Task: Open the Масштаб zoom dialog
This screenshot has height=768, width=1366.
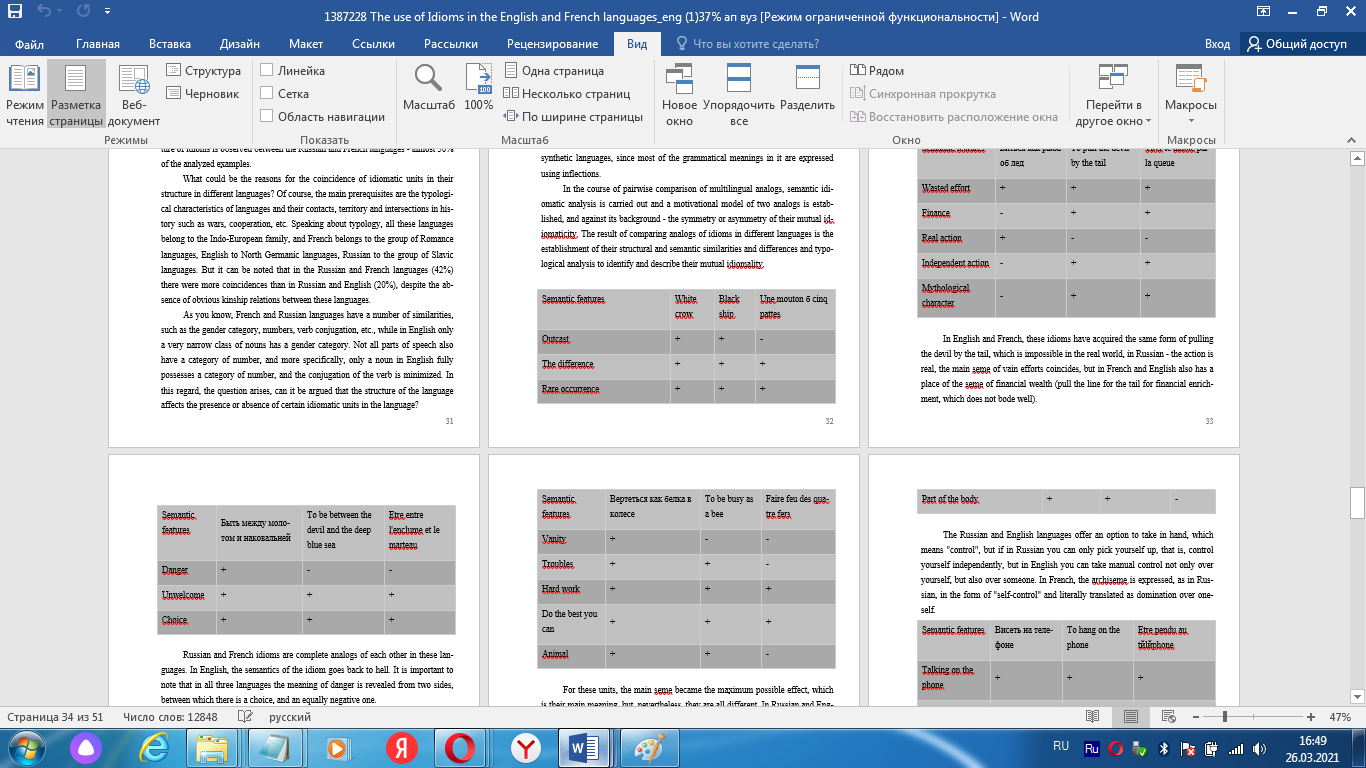Action: pos(429,88)
